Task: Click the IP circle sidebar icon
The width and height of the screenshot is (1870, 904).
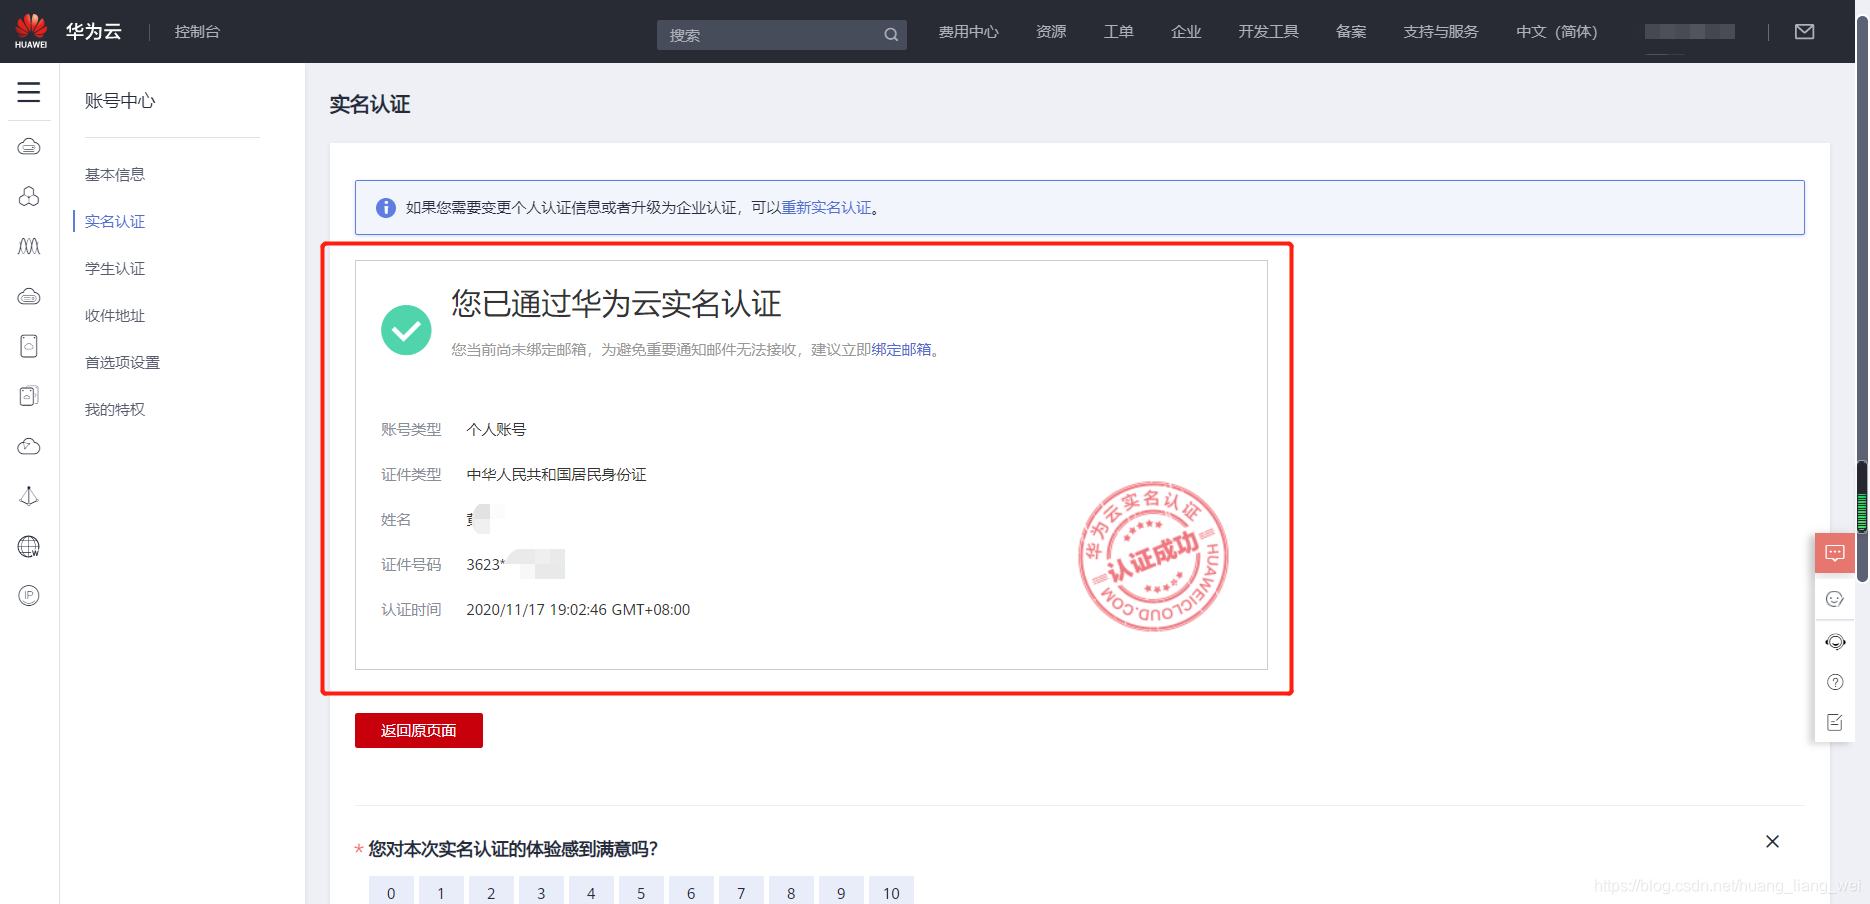Action: point(29,596)
